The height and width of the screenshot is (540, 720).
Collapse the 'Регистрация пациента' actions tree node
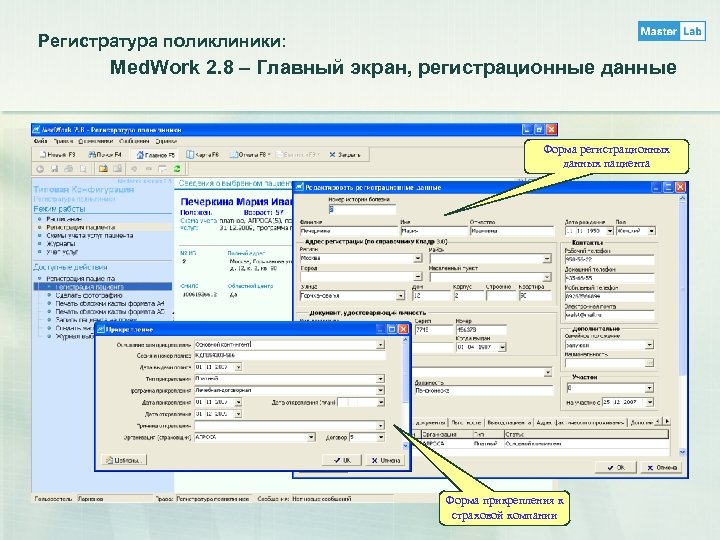[x=39, y=279]
